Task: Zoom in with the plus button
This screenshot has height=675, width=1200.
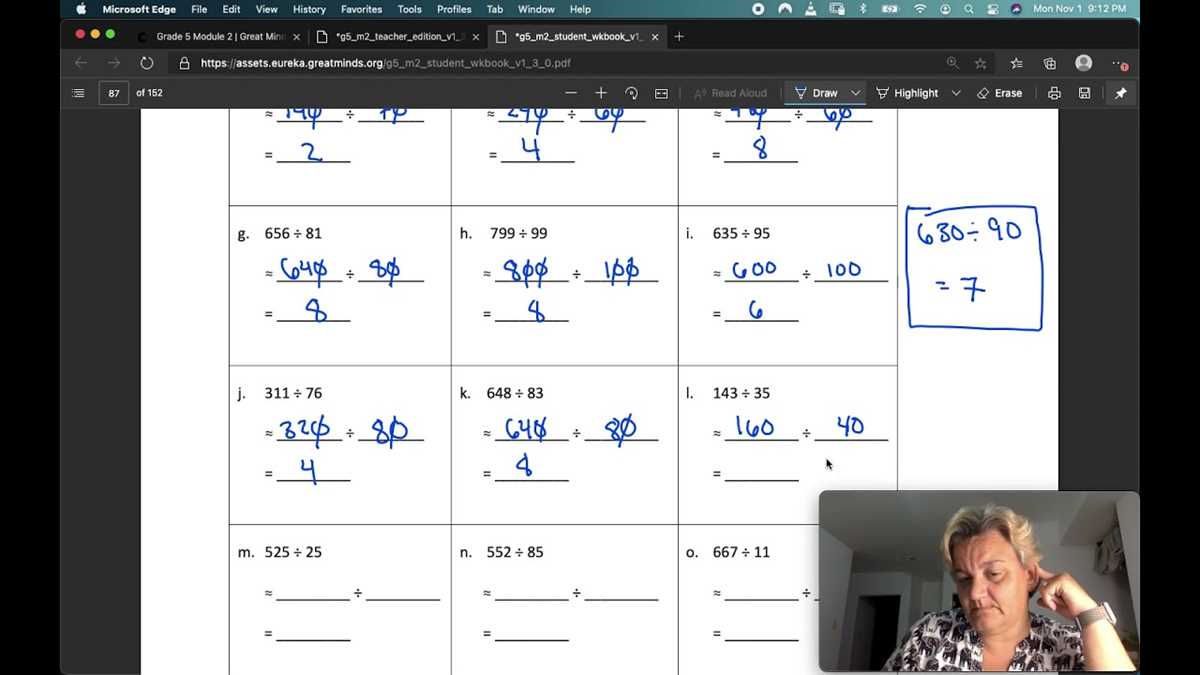Action: [601, 93]
